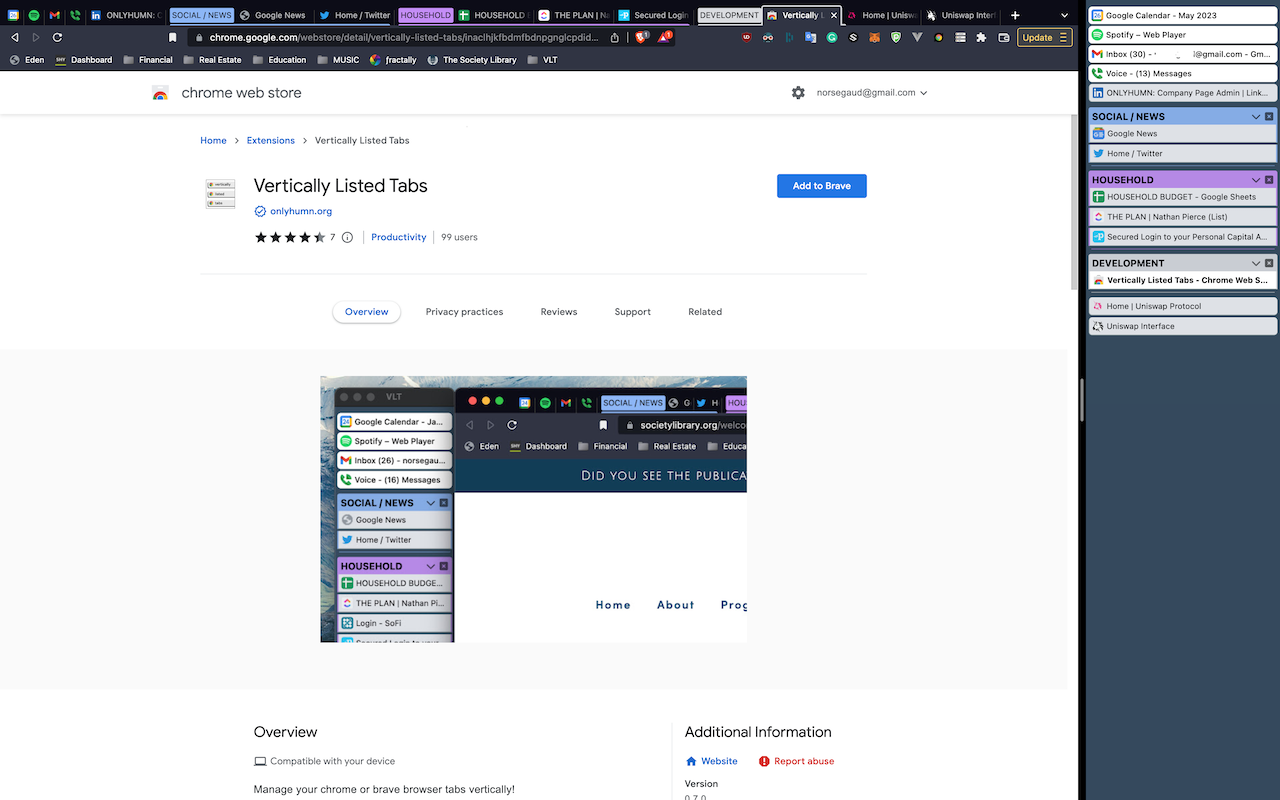This screenshot has height=800, width=1280.
Task: Collapse the DEVELOPMENT group in the side panel
Action: 1255,263
